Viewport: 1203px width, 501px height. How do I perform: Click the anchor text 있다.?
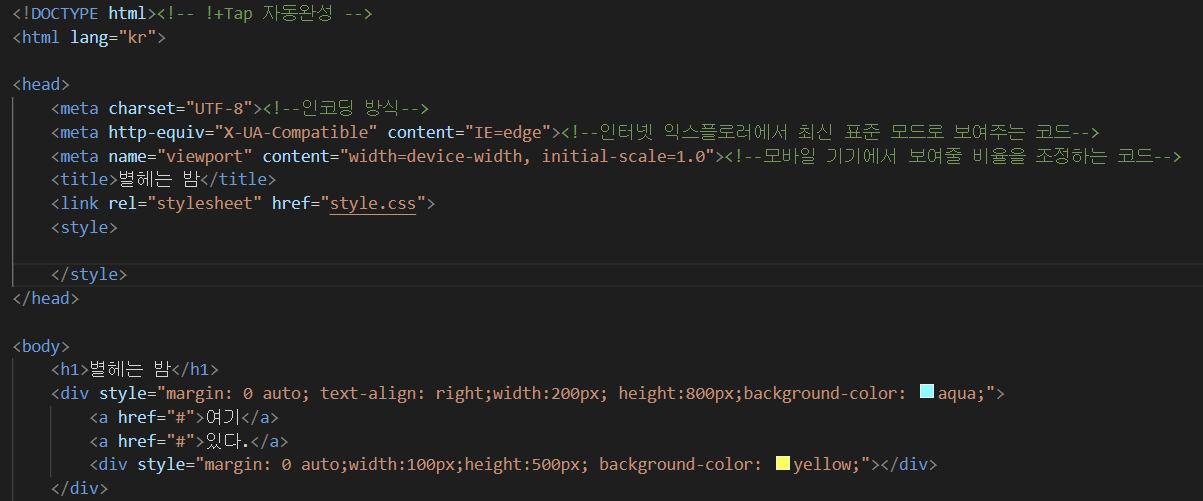click(227, 441)
